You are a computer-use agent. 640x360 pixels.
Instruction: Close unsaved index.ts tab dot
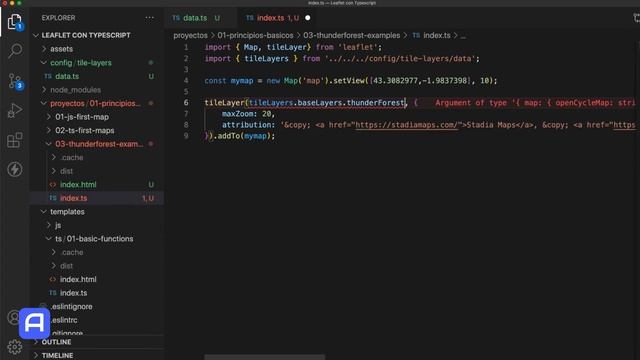pos(308,18)
